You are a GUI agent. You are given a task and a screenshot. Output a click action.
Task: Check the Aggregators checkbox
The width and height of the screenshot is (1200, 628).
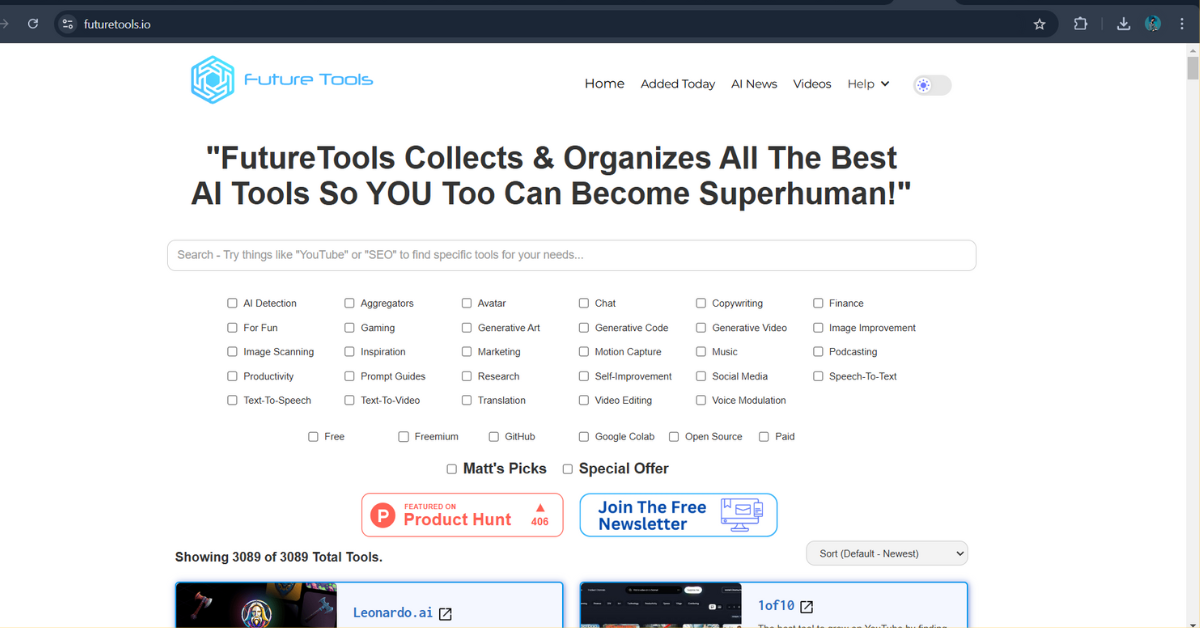pyautogui.click(x=349, y=303)
